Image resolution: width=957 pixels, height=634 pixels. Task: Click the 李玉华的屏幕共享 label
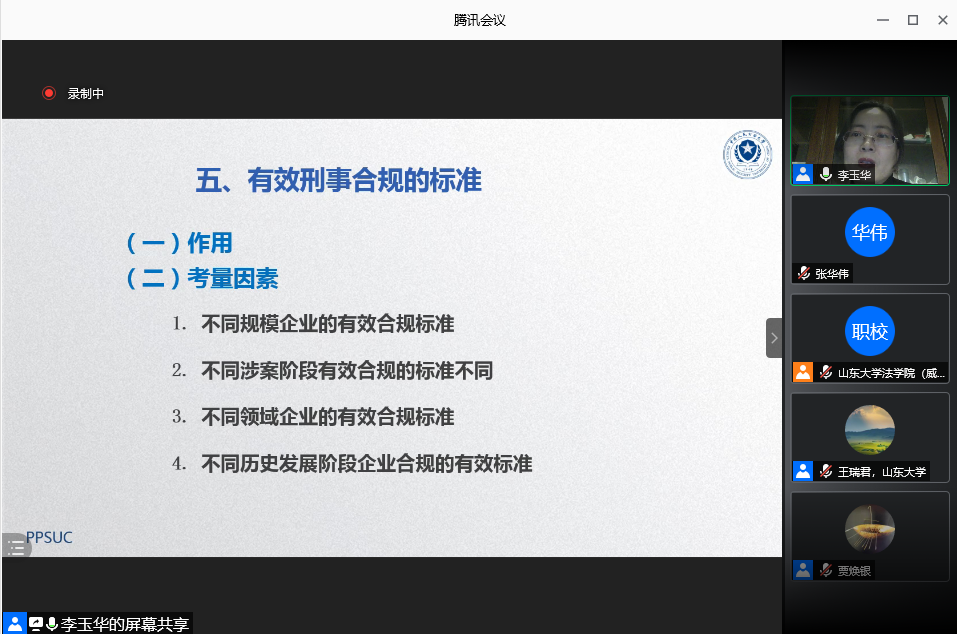pyautogui.click(x=125, y=624)
